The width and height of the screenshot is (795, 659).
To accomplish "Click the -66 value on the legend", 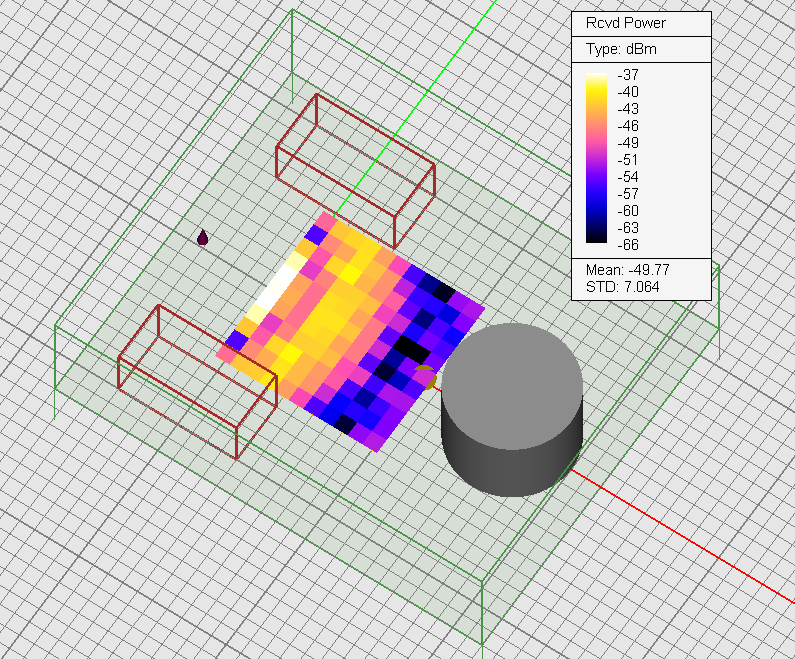I will (x=628, y=244).
